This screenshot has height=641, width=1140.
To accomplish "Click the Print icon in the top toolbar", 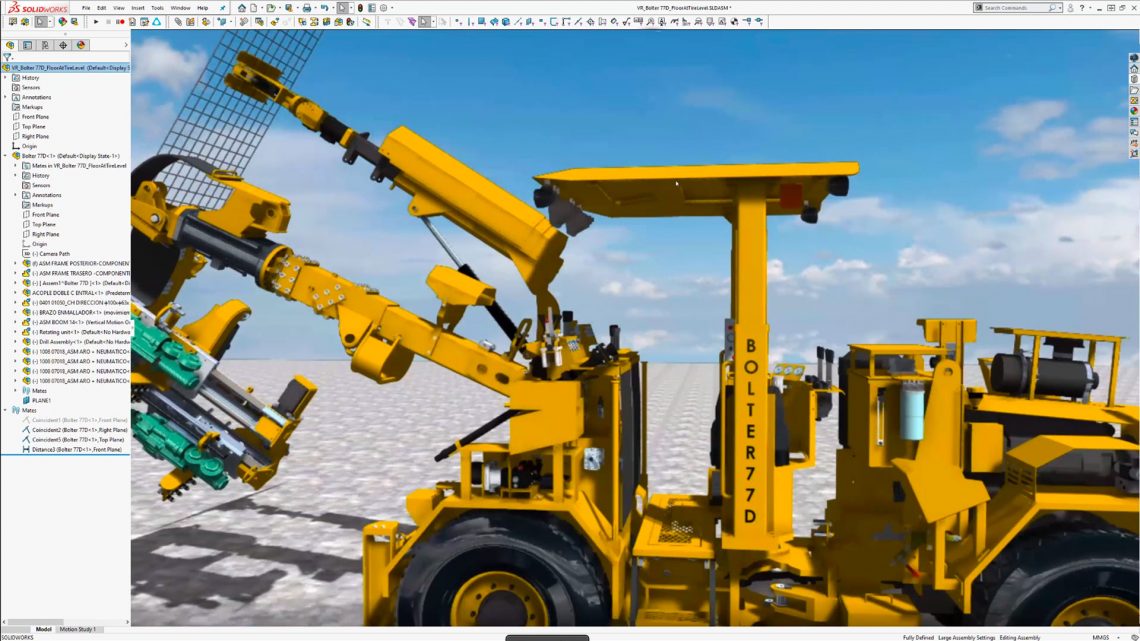I will click(307, 7).
